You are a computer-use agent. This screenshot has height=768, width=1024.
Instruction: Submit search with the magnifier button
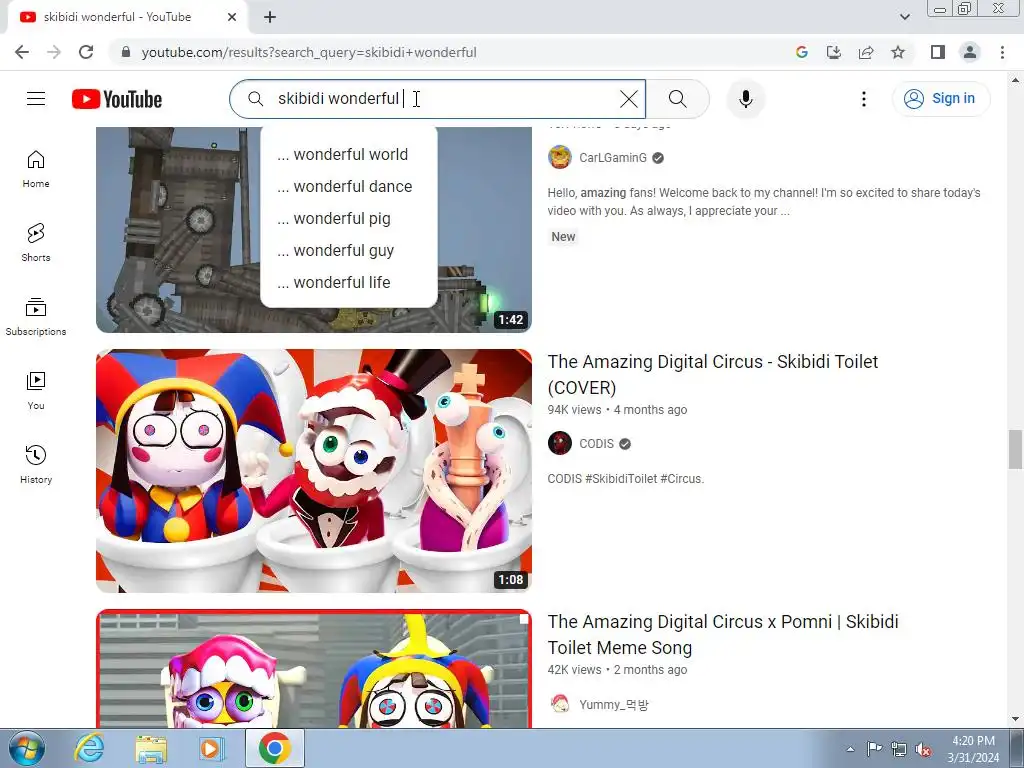click(x=678, y=99)
